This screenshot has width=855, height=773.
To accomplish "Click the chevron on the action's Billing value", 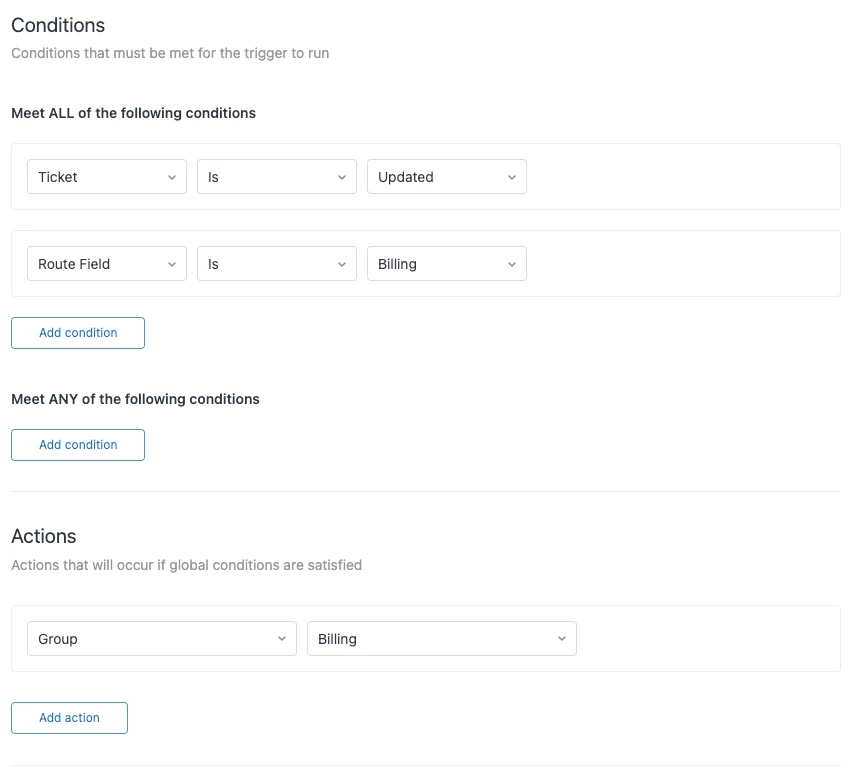I will (562, 639).
